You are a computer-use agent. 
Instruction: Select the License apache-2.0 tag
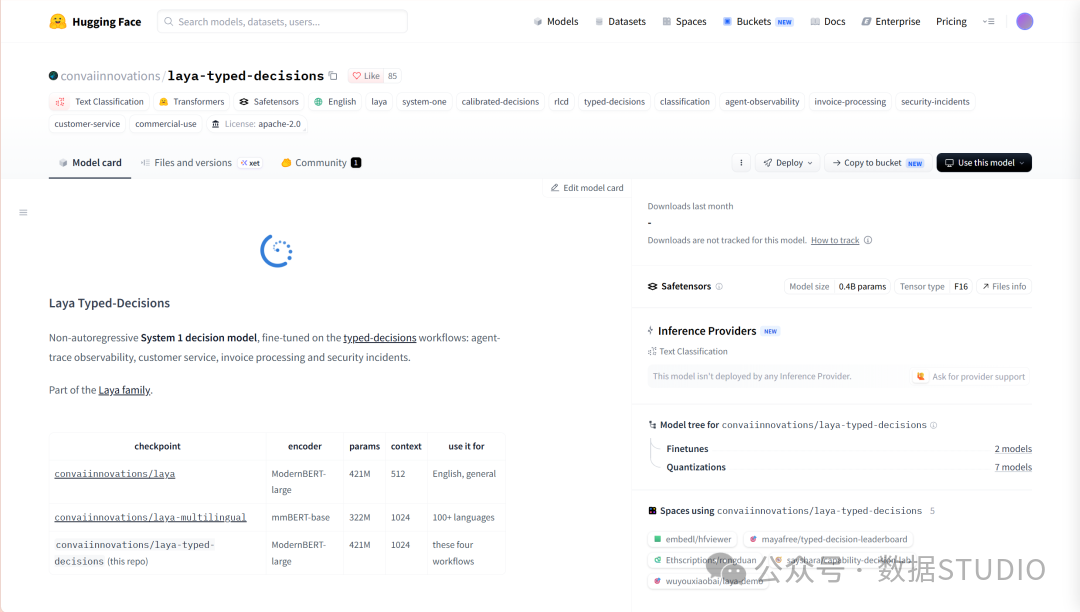click(256, 124)
